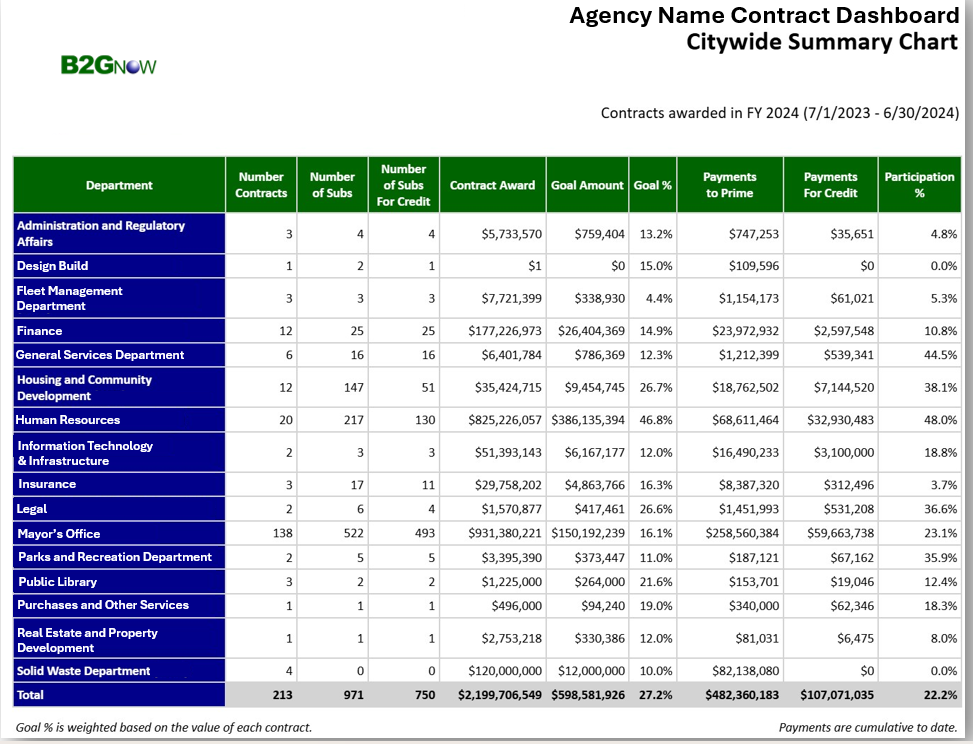This screenshot has height=744, width=973.
Task: Select the Human Resources department label
Action: click(x=68, y=420)
